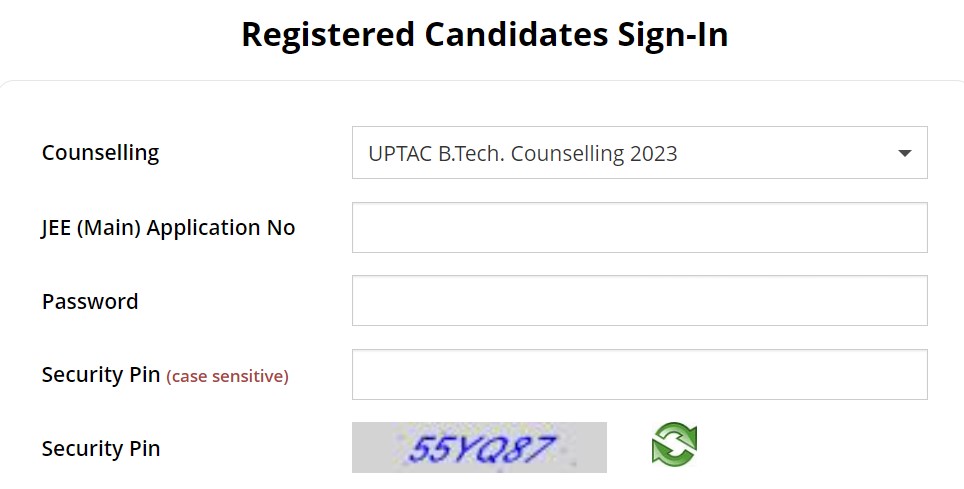Click the text box above the captcha image
The height and width of the screenshot is (489, 964).
click(639, 375)
